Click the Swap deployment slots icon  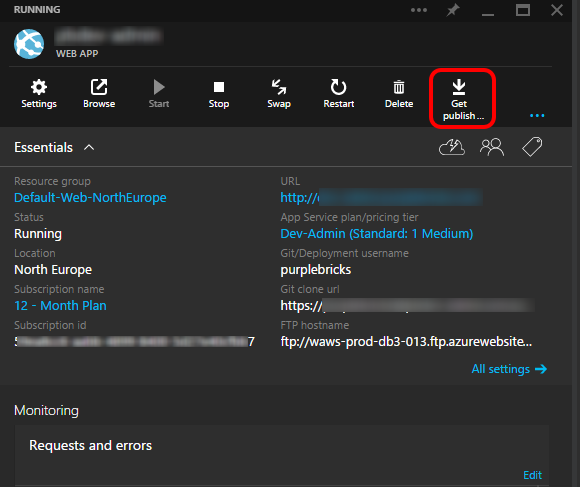pyautogui.click(x=279, y=94)
